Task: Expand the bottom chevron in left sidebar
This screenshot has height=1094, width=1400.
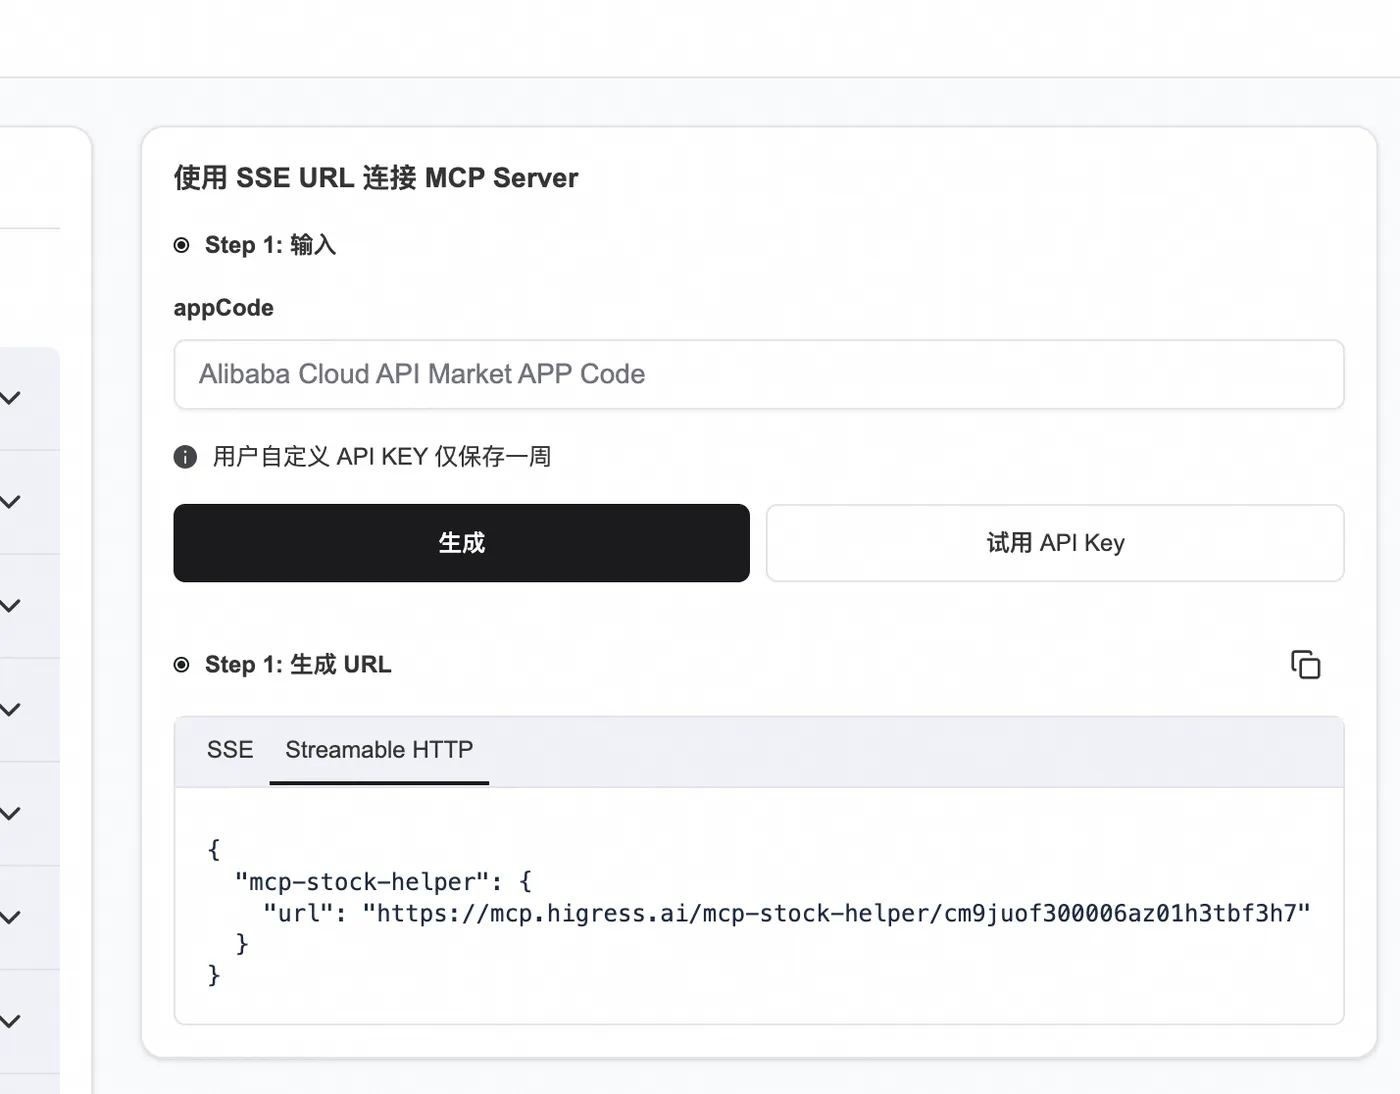Action: click(x=10, y=1021)
